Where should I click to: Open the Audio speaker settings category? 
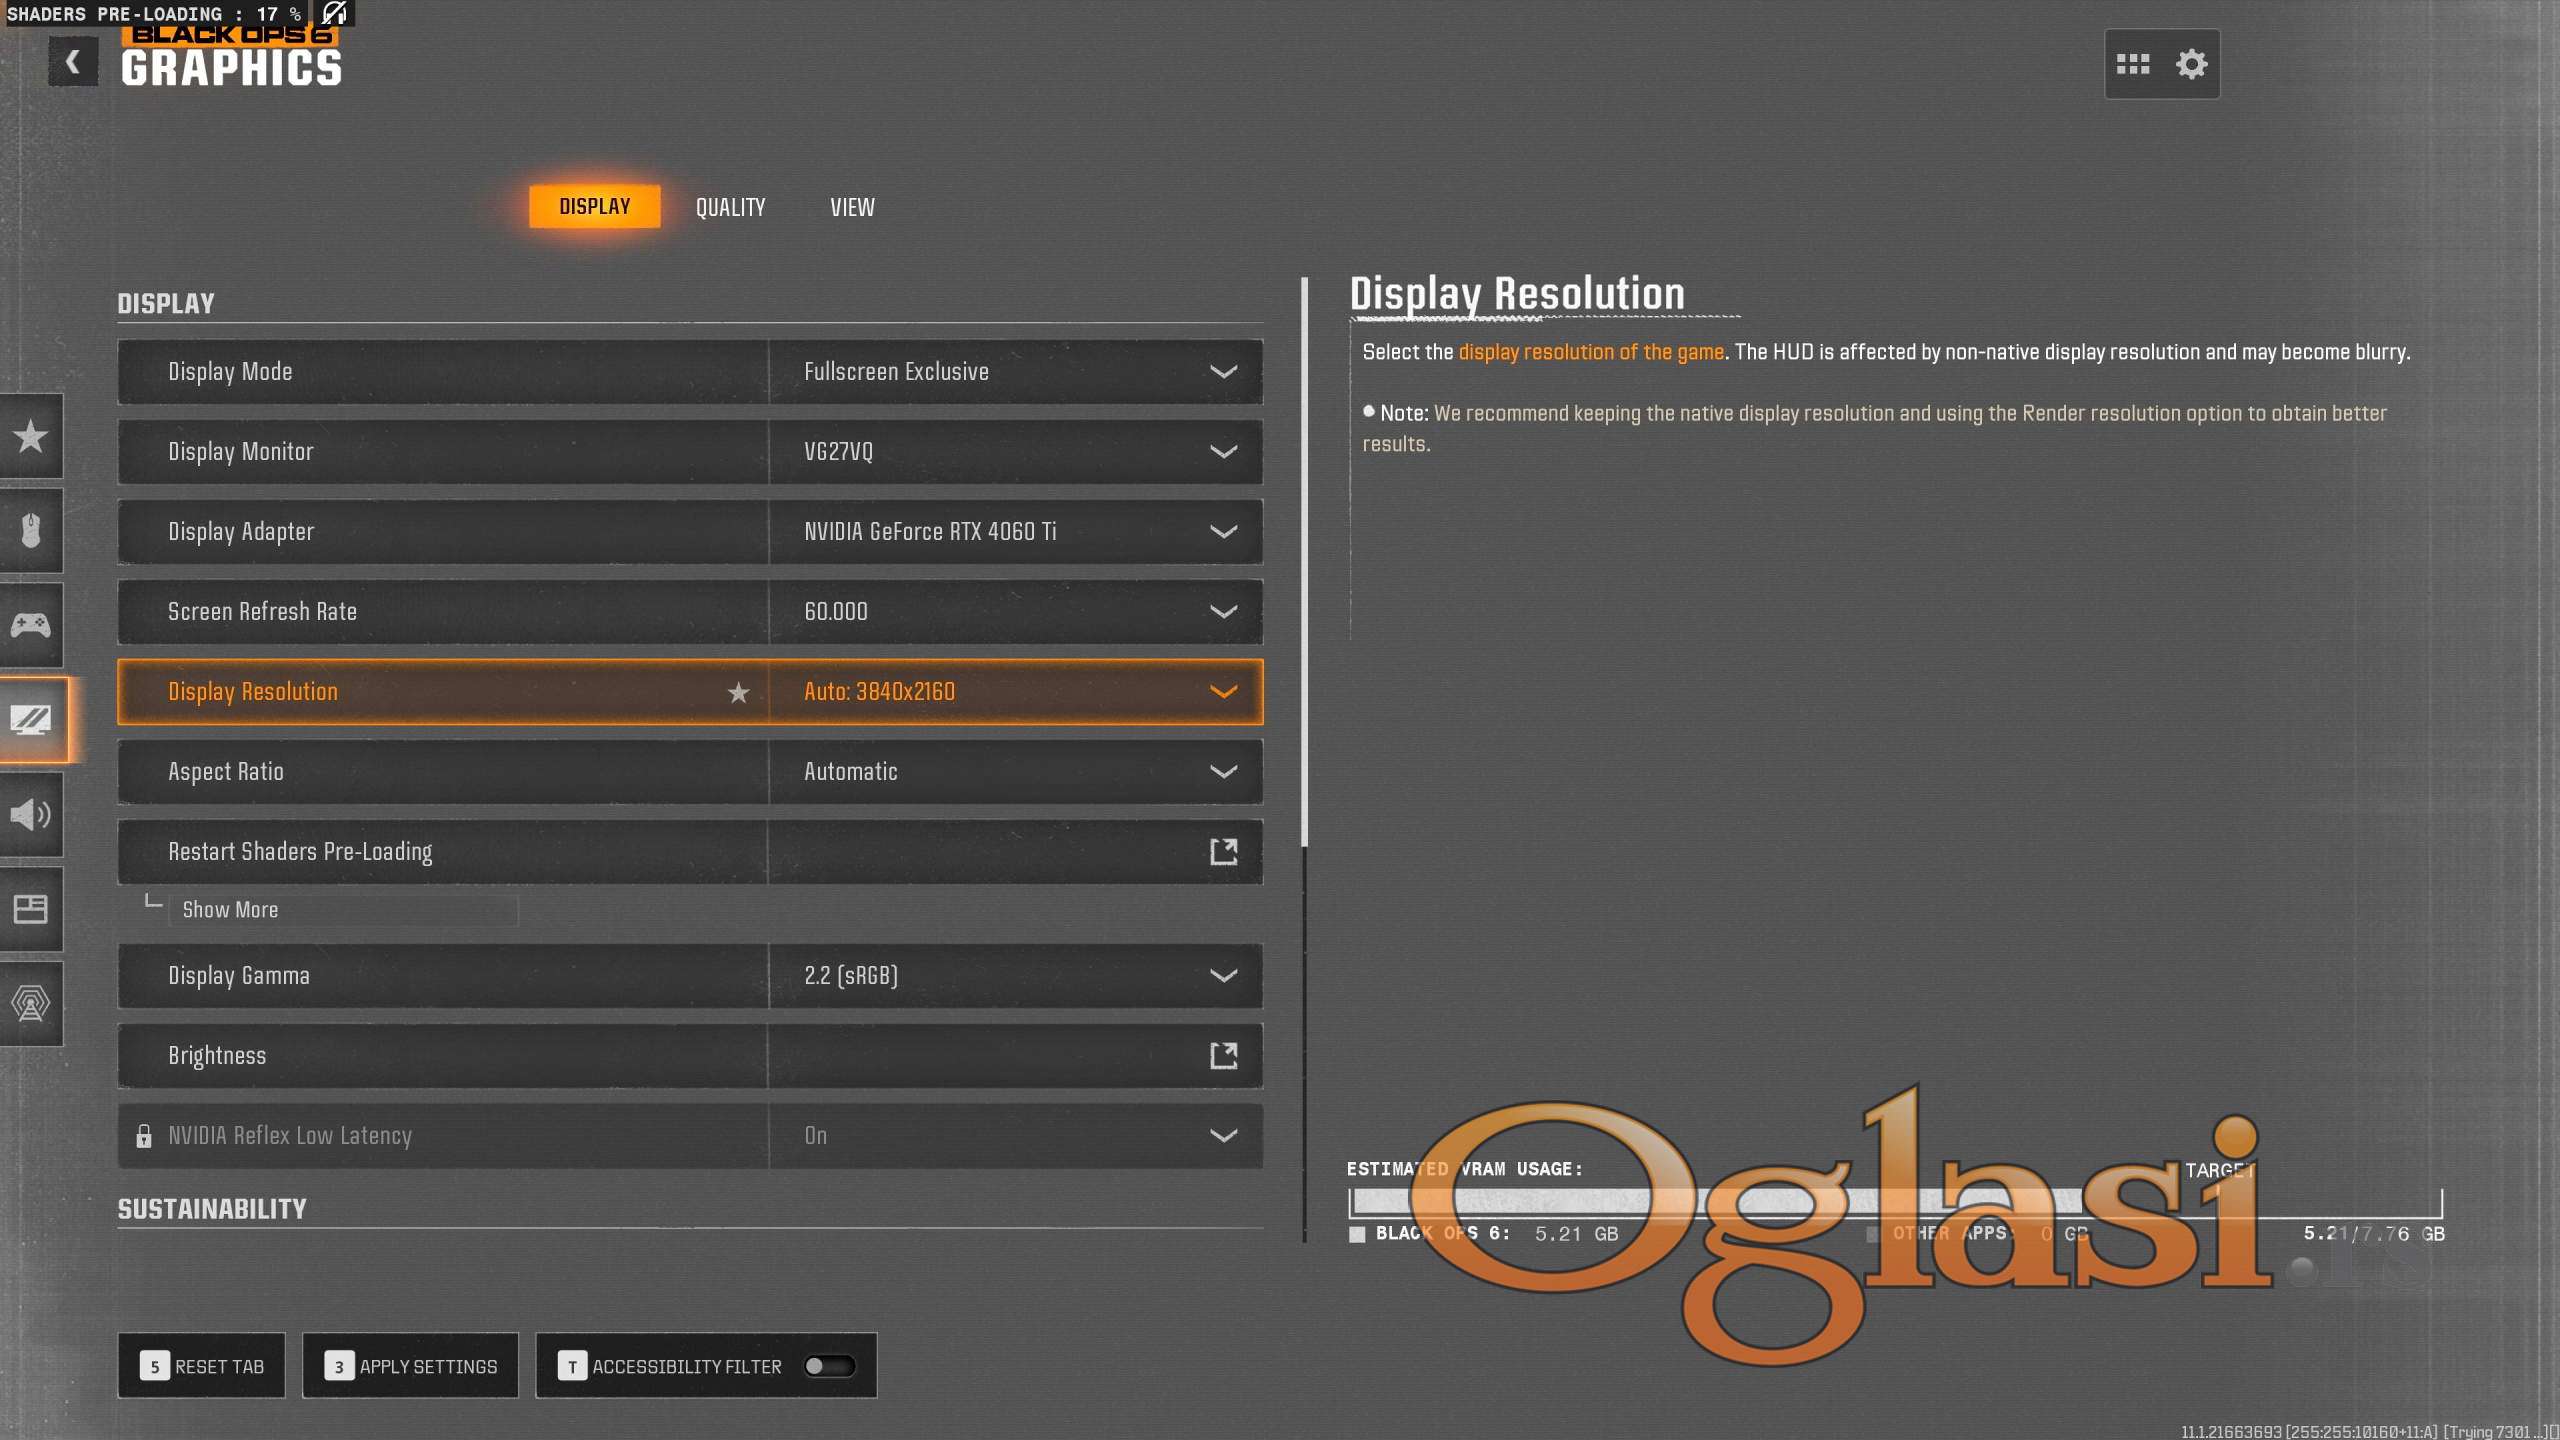[x=31, y=814]
